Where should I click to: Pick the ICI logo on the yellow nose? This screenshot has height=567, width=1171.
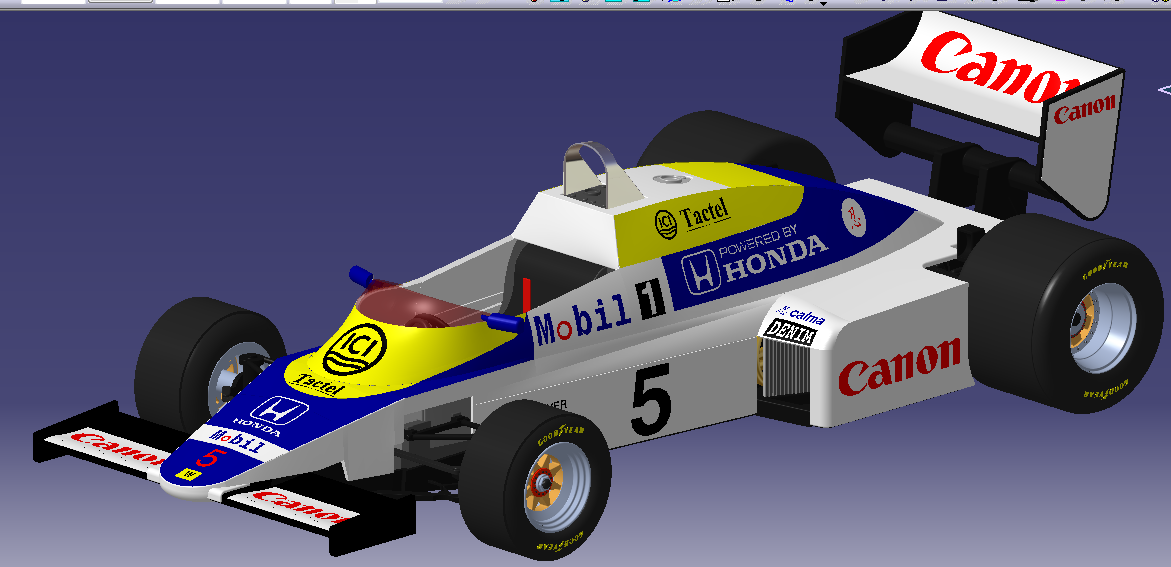tap(355, 350)
